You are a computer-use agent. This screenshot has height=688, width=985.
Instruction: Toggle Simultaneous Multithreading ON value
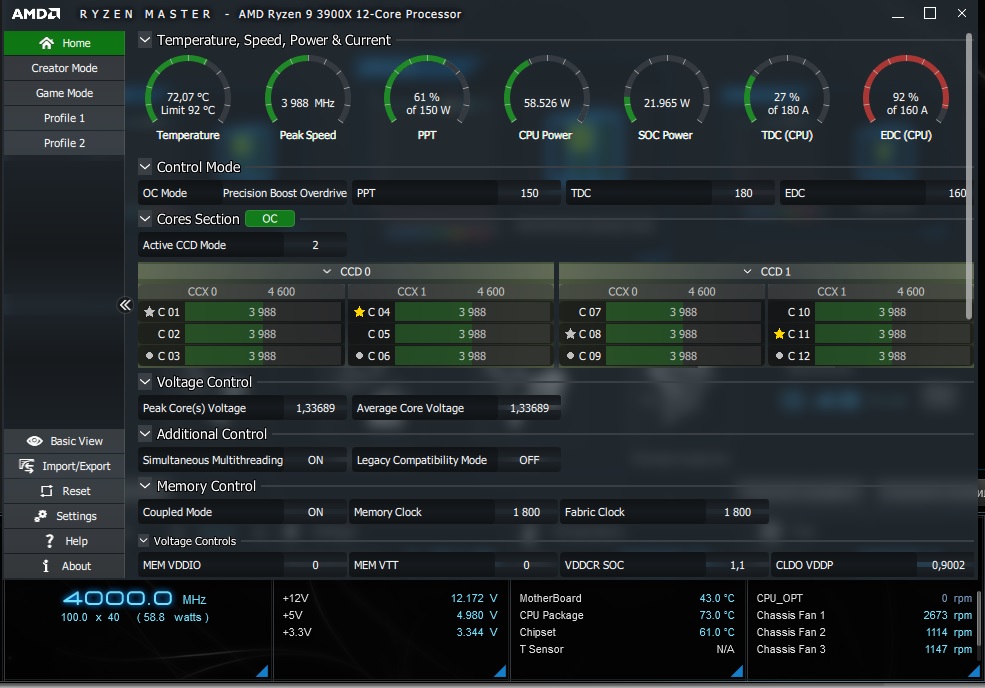315,460
